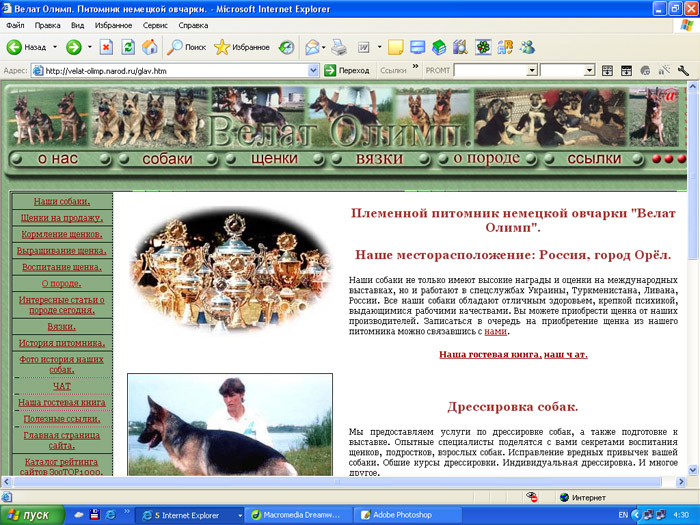
Task: Open the Edit icon dropdown arrow
Action: tap(379, 47)
